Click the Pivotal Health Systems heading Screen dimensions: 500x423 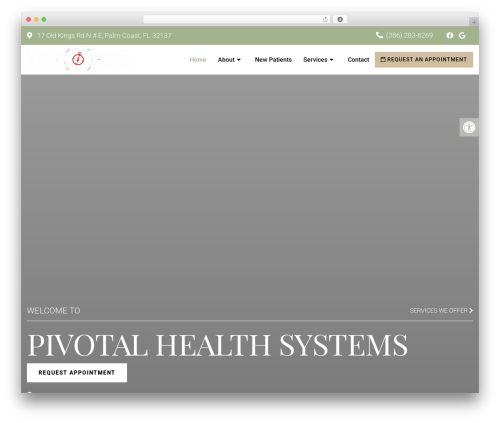217,345
